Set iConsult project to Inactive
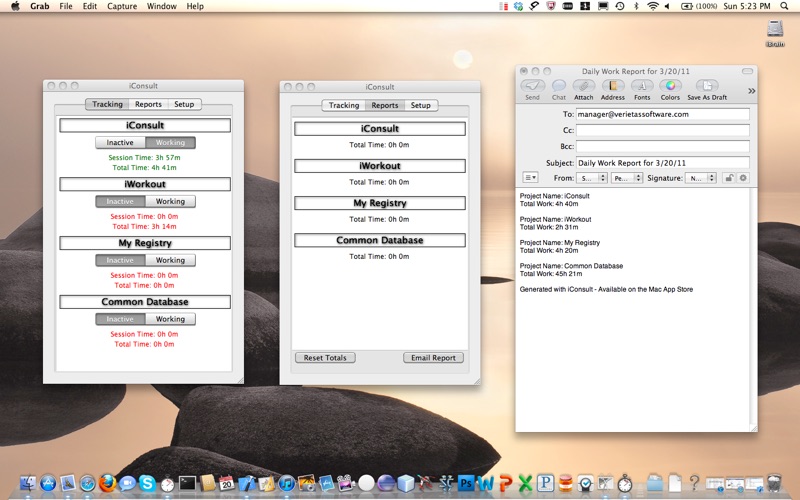 point(120,142)
